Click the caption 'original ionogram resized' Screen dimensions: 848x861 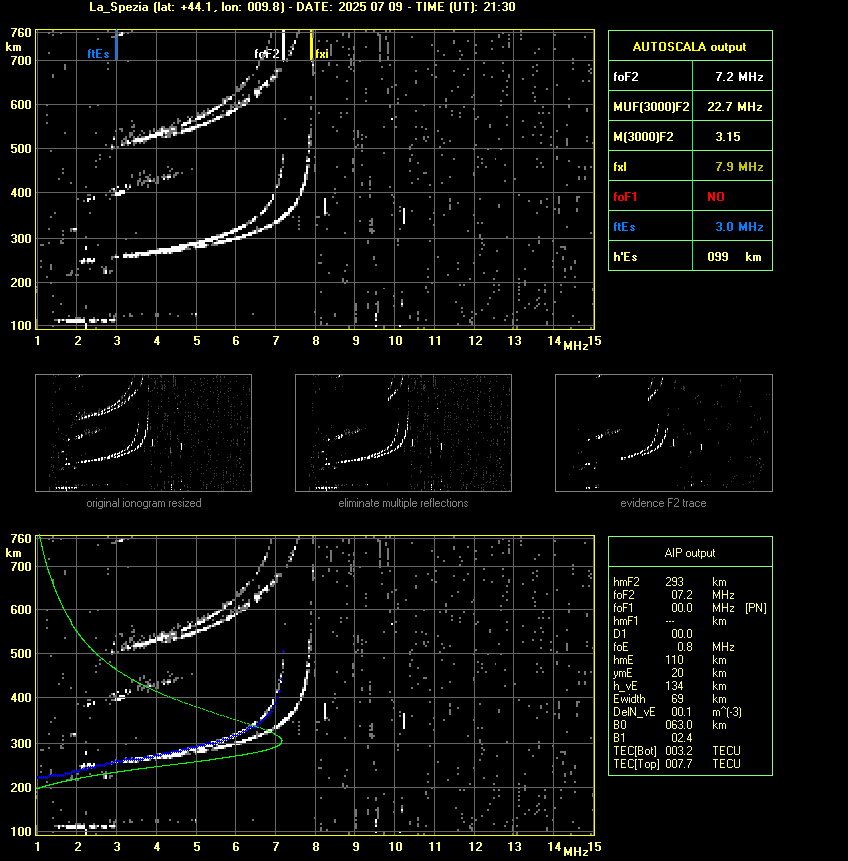pyautogui.click(x=144, y=503)
